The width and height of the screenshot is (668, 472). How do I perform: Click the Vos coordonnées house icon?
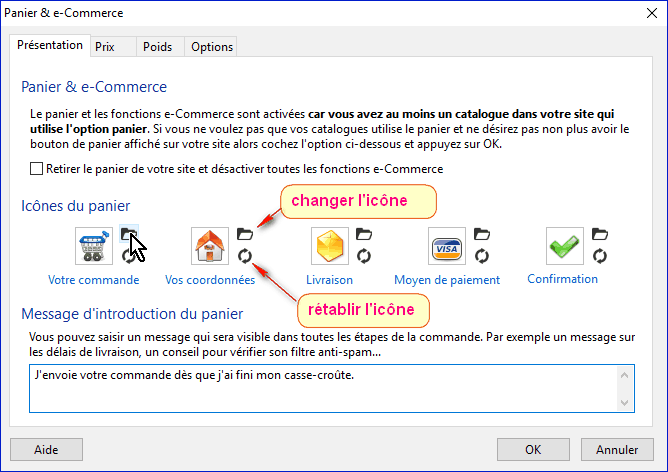[x=208, y=245]
